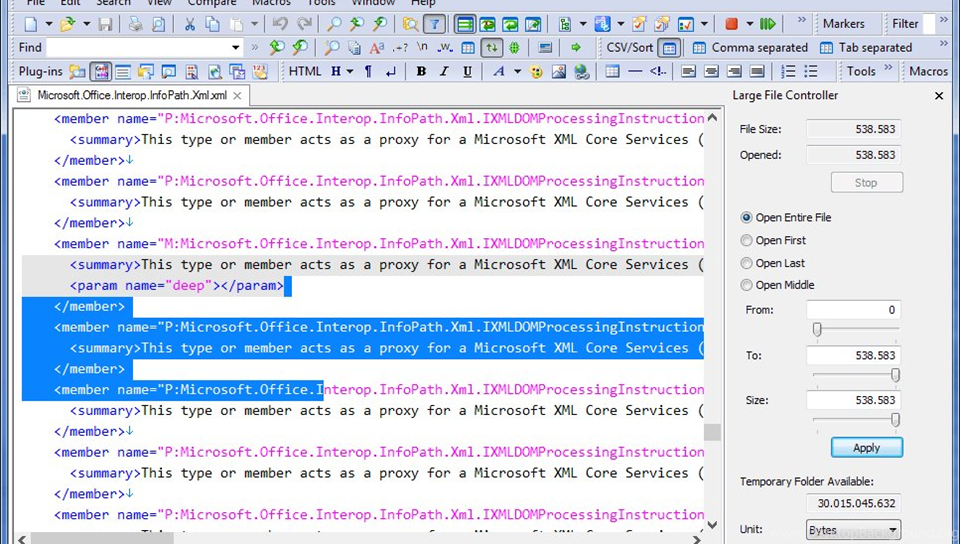Toggle whole word (.w.) search option
Image resolution: width=960 pixels, height=544 pixels.
(445, 48)
